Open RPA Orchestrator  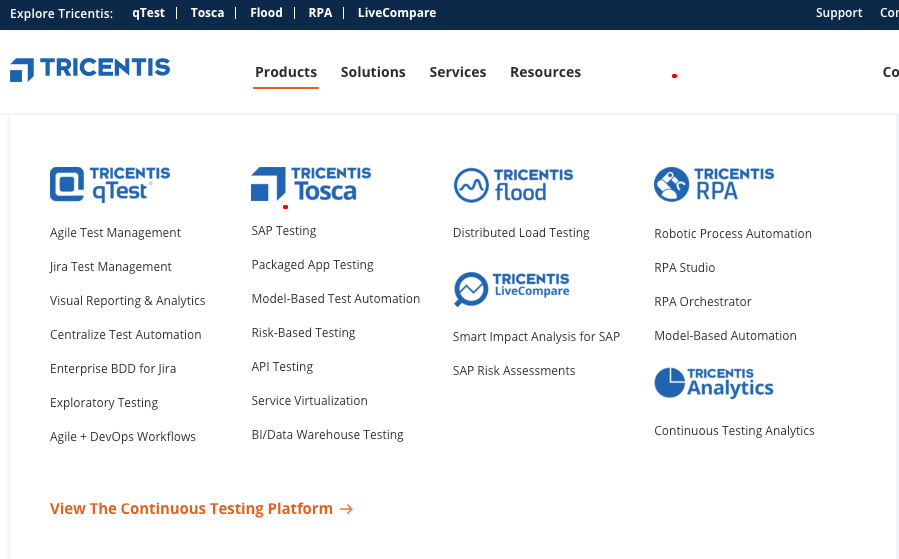[x=703, y=302]
